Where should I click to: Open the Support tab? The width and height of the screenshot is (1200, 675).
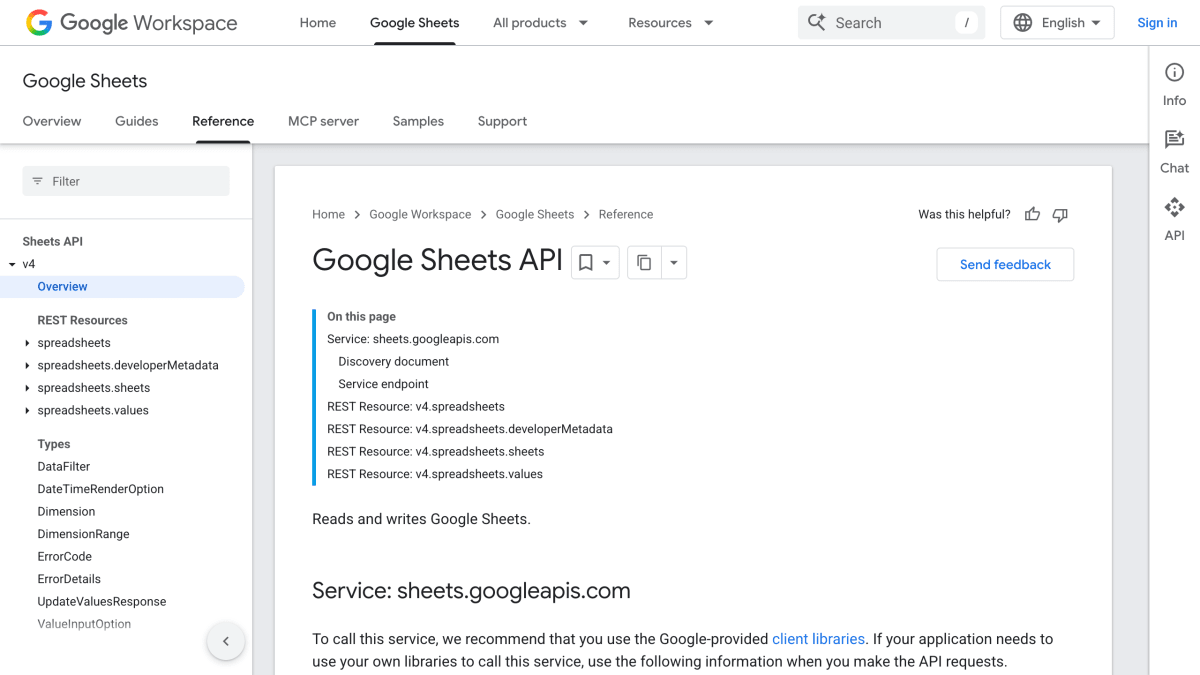pyautogui.click(x=502, y=121)
